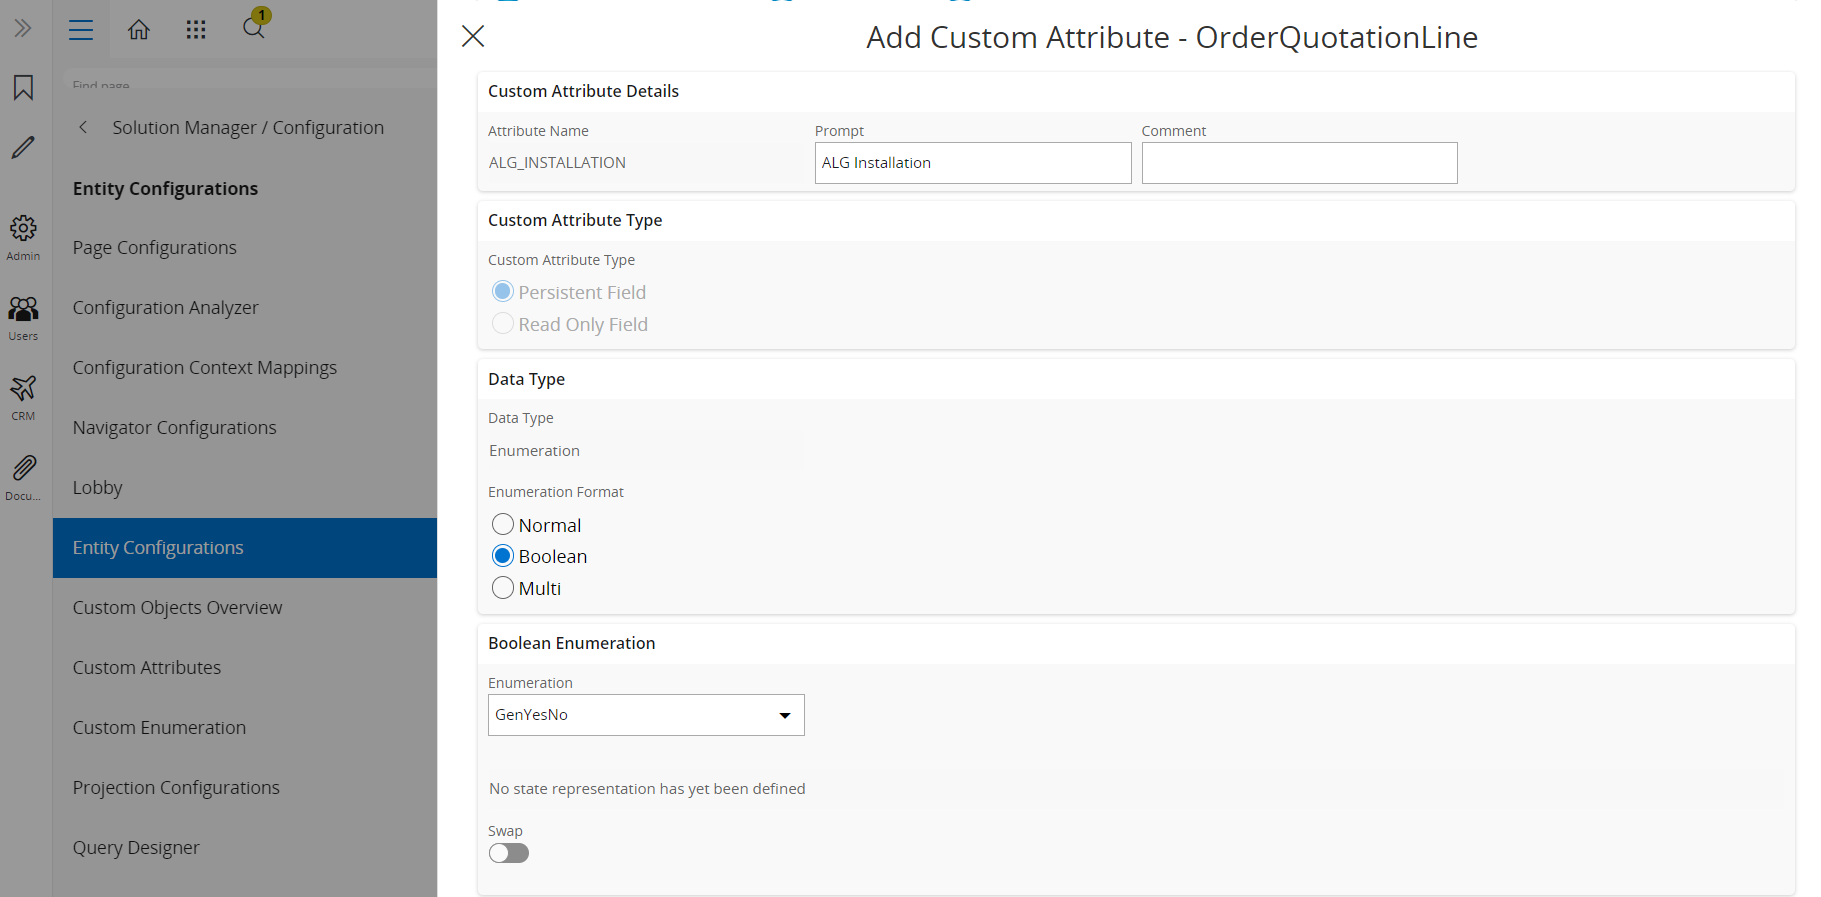Open Custom Objects Overview
Viewport: 1821px width, 897px height.
click(245, 607)
